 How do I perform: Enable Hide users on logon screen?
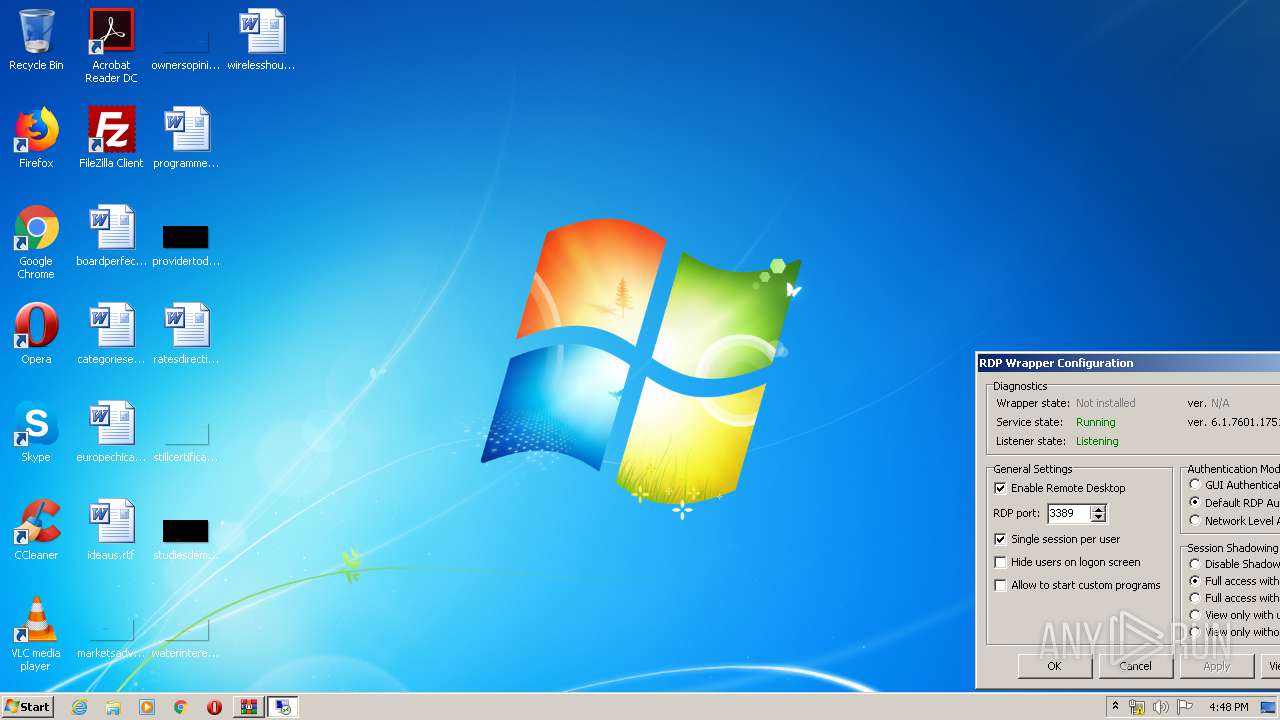(x=1000, y=562)
